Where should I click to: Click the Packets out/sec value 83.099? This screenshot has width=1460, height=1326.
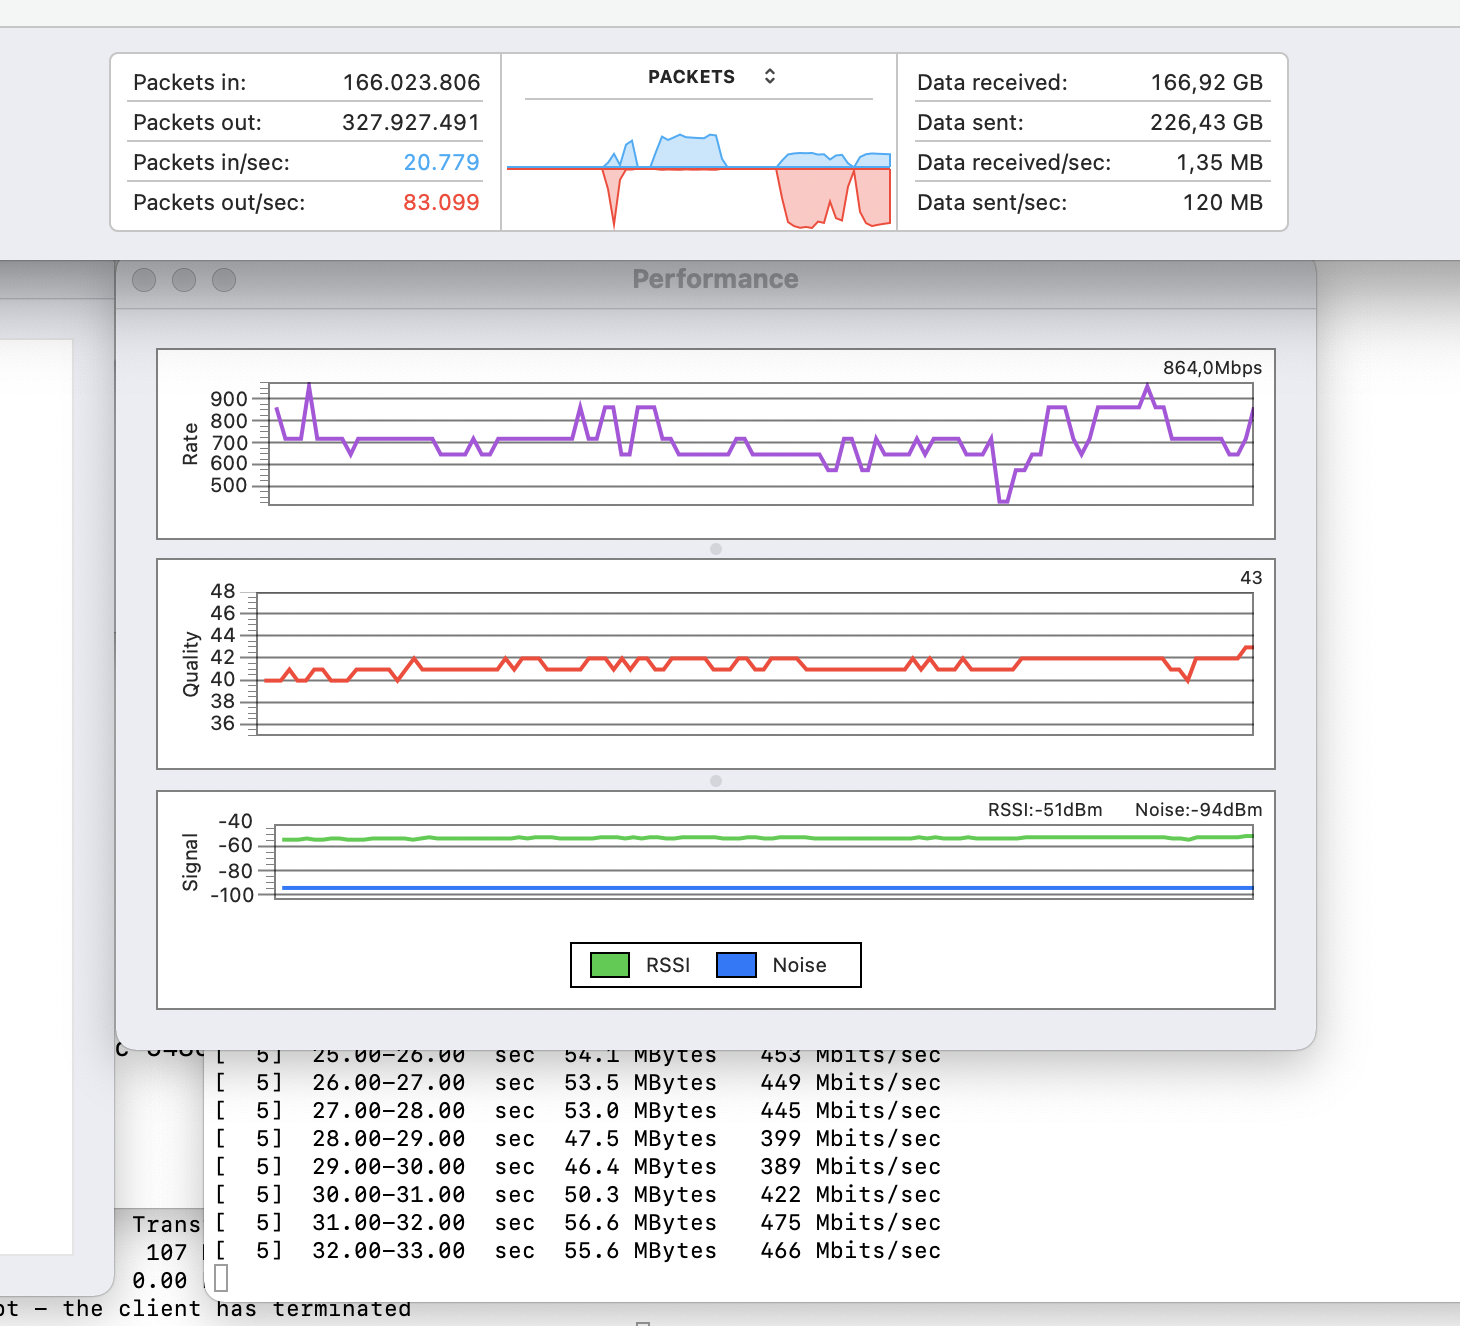tap(441, 202)
